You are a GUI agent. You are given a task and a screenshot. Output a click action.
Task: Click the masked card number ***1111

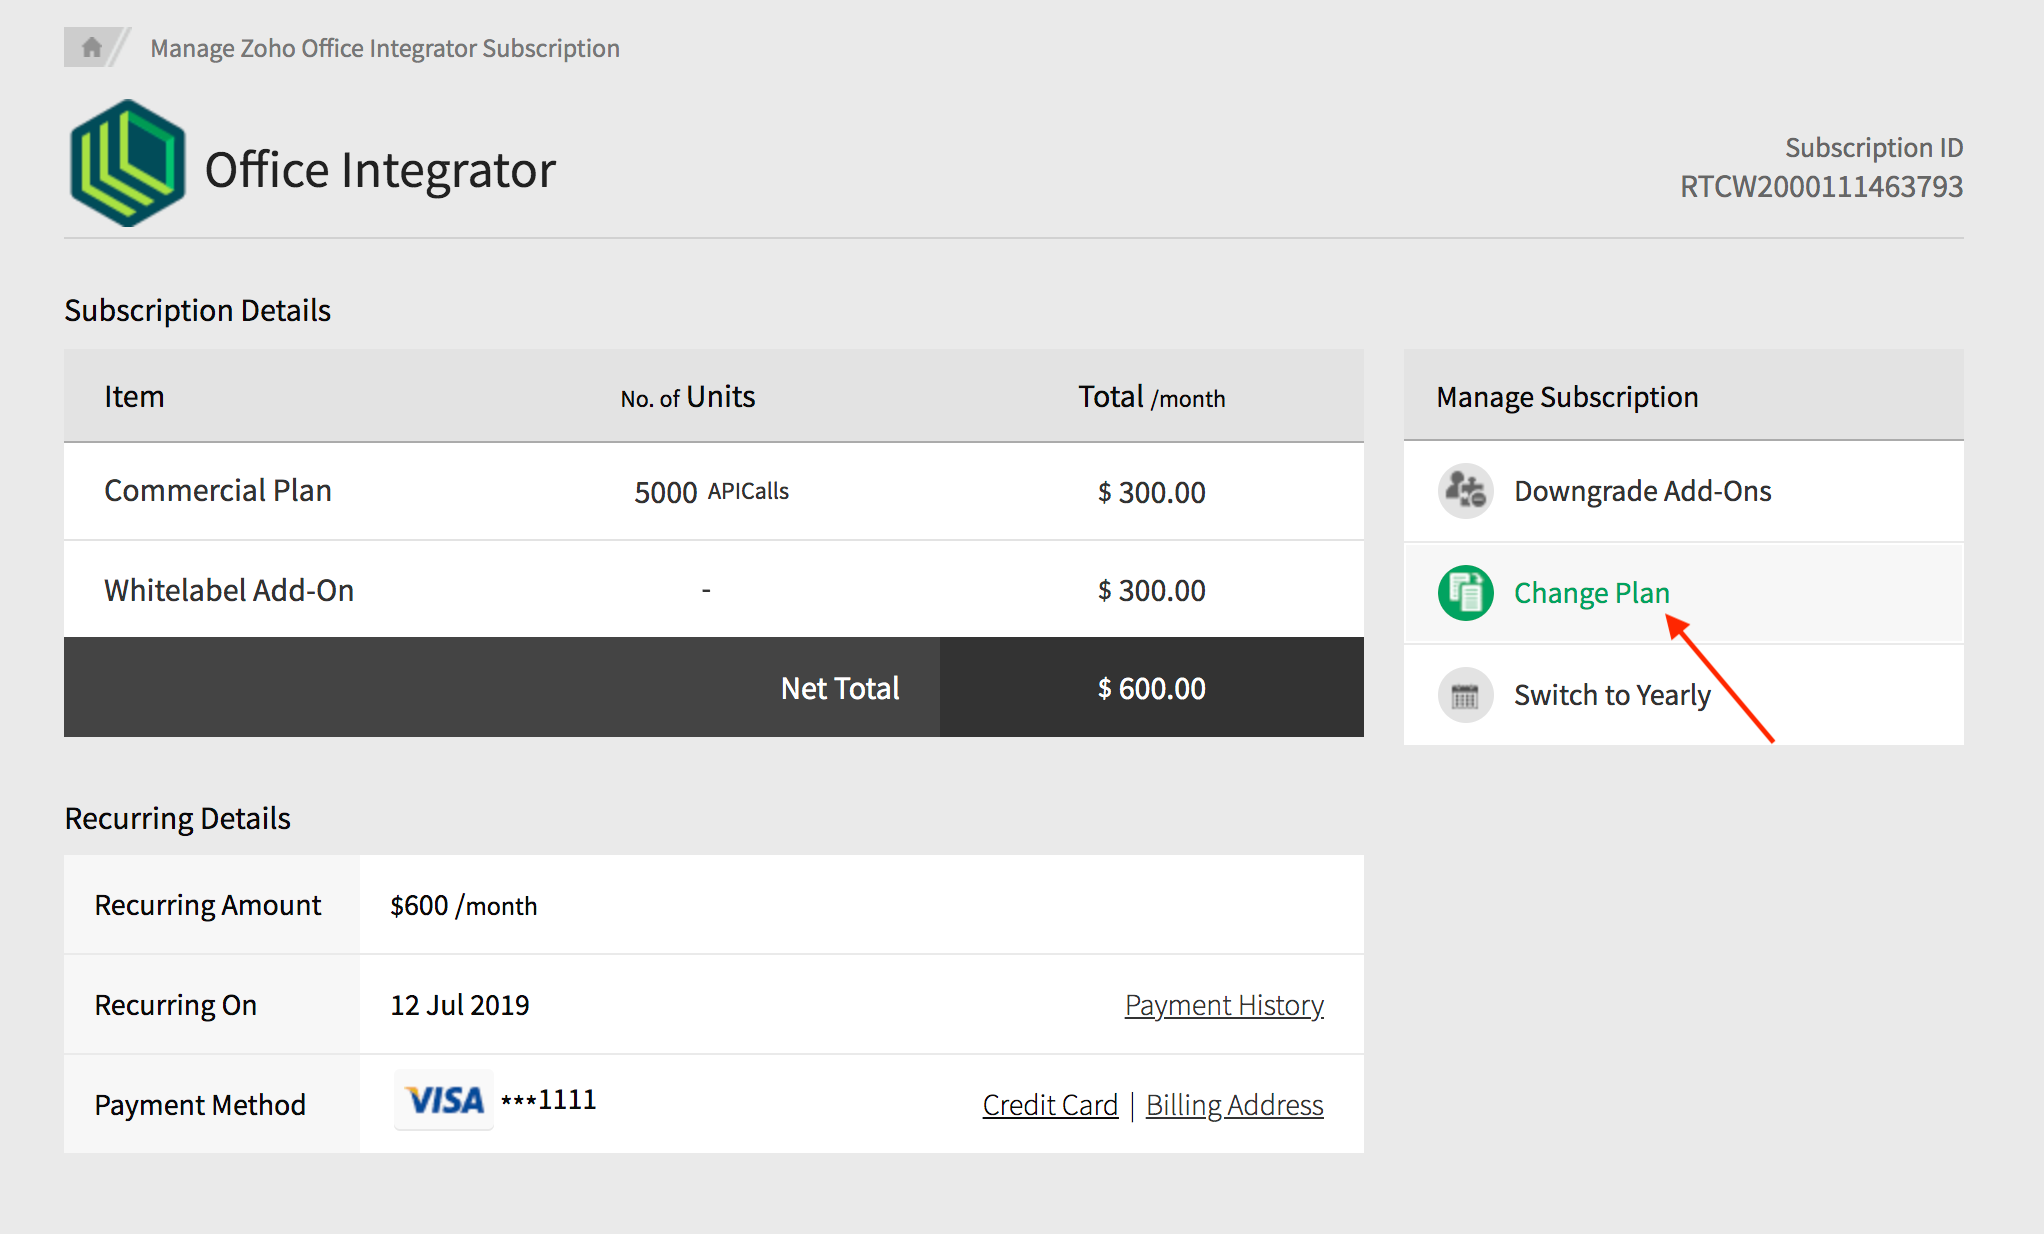[549, 1101]
